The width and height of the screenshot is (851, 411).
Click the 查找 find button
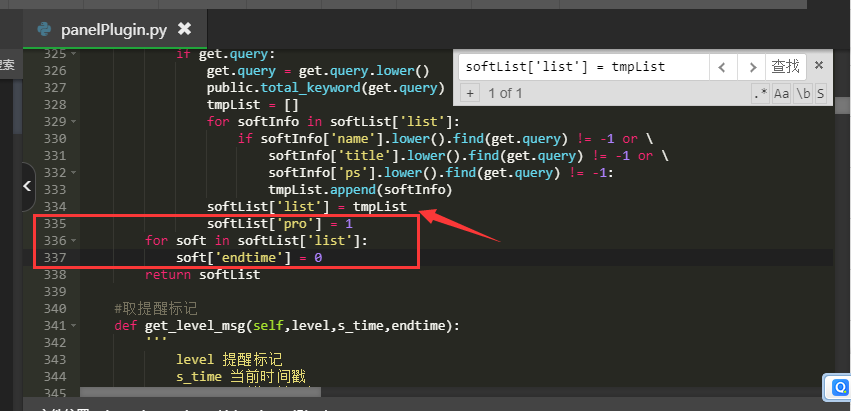[785, 67]
